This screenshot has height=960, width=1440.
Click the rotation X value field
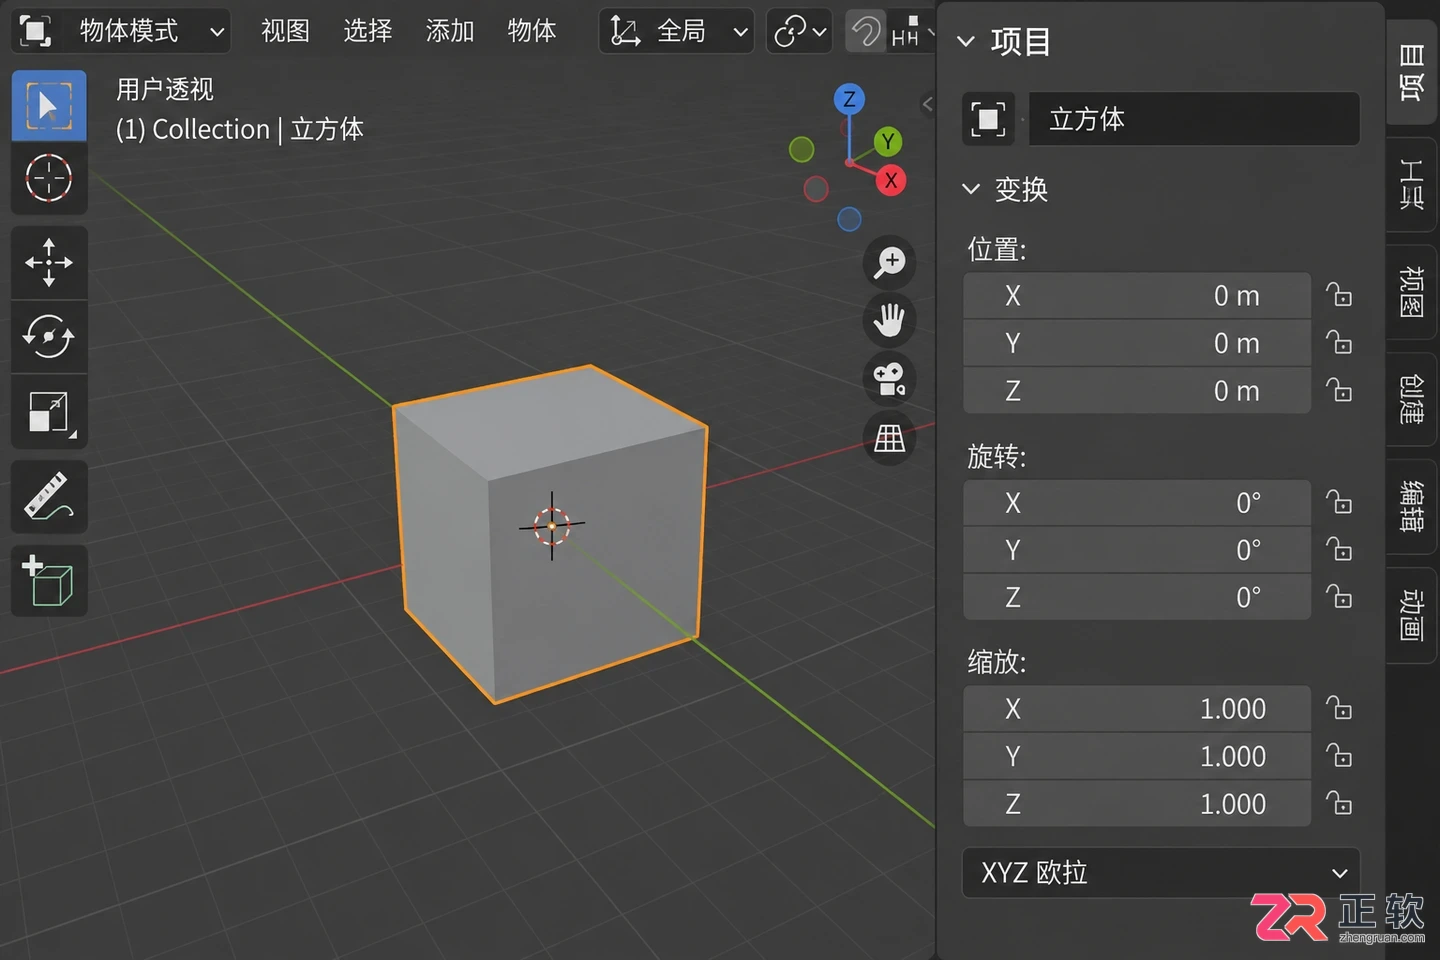click(x=1137, y=503)
